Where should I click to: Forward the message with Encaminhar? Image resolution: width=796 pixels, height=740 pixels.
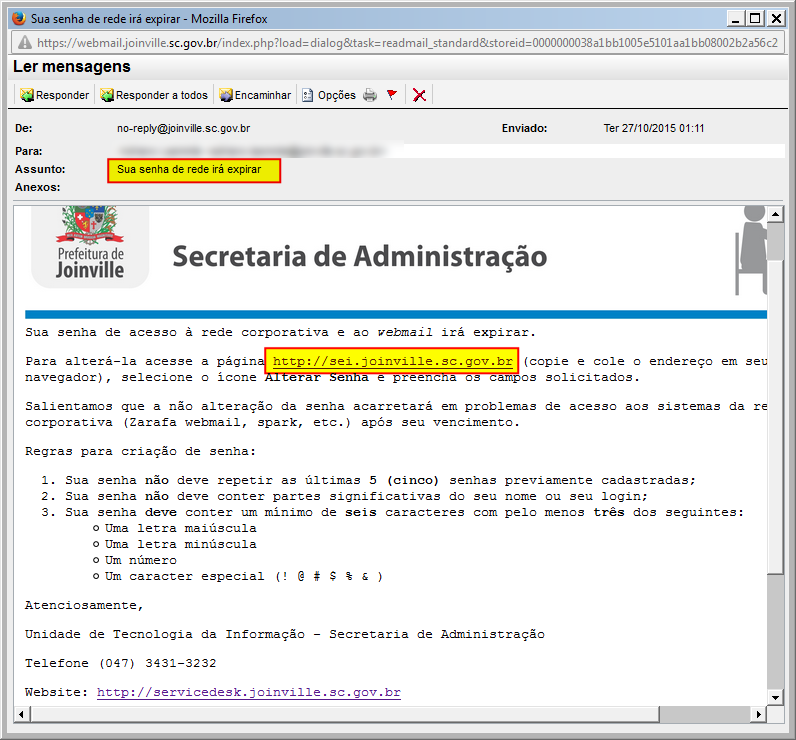[255, 95]
